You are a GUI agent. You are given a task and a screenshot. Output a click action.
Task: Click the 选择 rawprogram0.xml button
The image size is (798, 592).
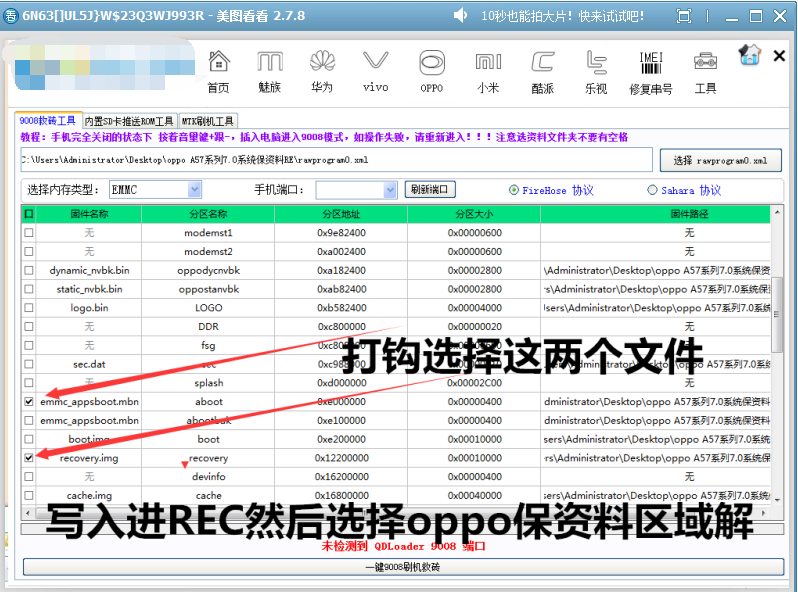point(720,160)
